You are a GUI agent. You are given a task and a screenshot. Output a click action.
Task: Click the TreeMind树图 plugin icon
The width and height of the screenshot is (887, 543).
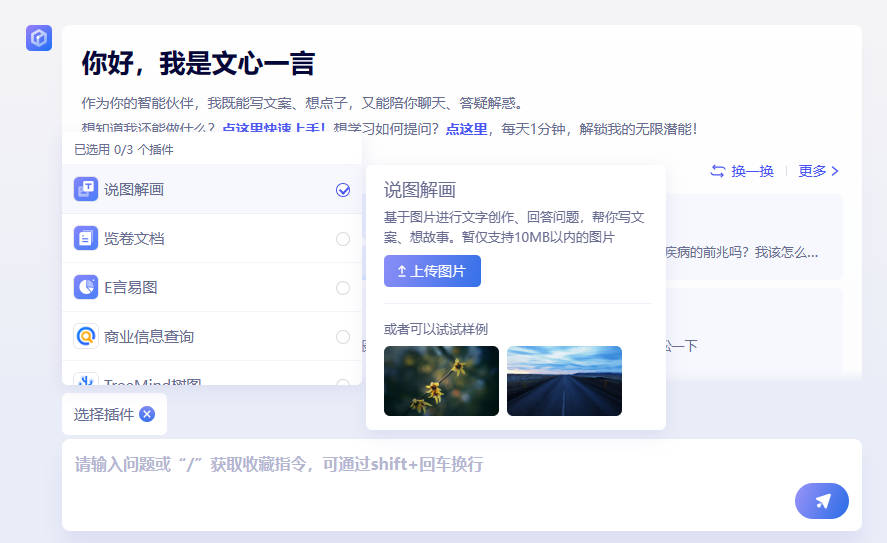86,379
